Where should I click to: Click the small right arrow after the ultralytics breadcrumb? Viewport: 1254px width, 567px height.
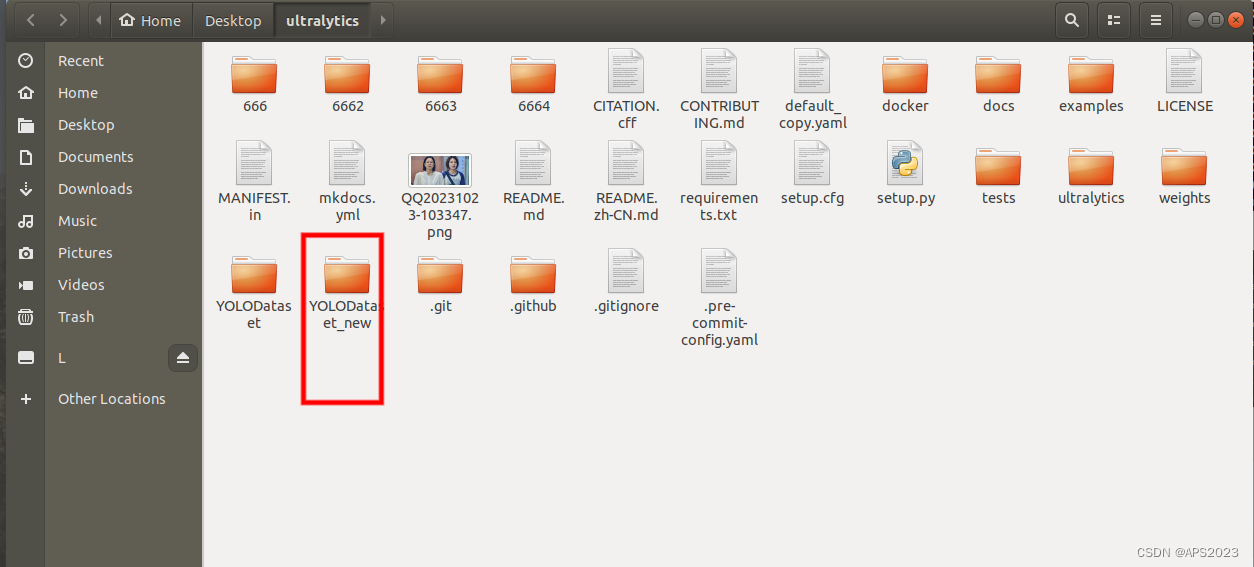point(382,20)
